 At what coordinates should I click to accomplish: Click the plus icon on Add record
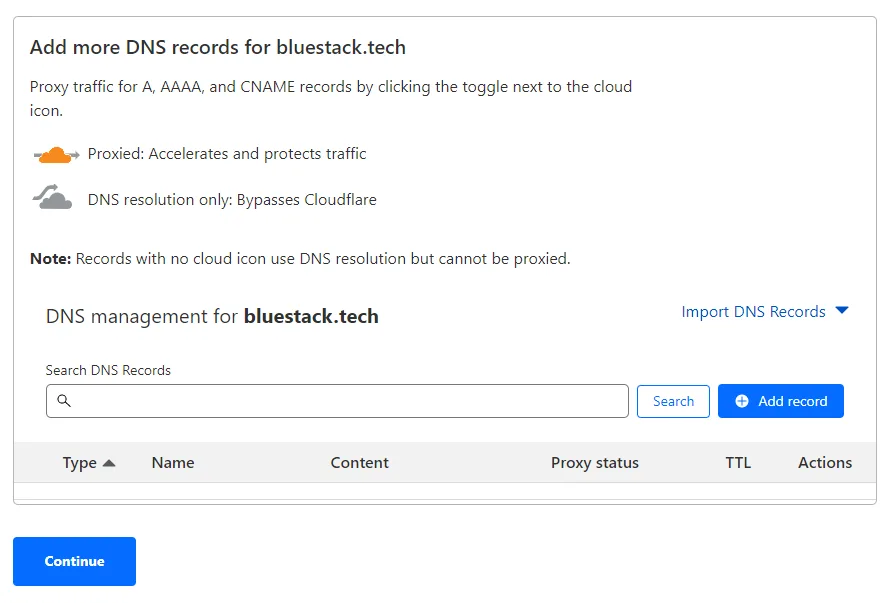point(742,401)
